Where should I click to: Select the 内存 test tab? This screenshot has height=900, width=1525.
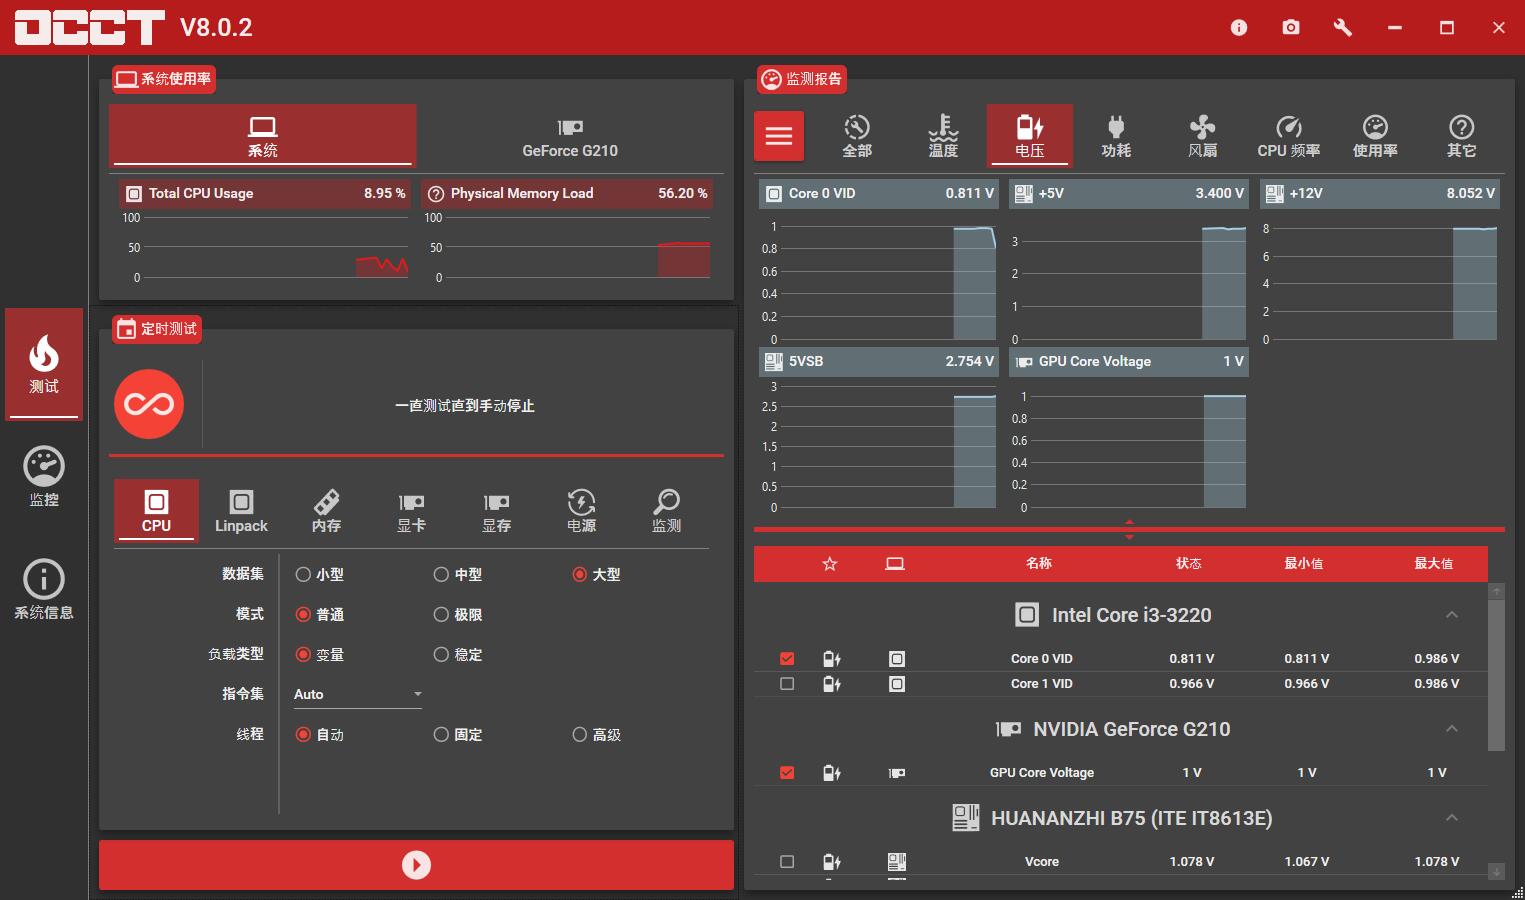point(326,511)
